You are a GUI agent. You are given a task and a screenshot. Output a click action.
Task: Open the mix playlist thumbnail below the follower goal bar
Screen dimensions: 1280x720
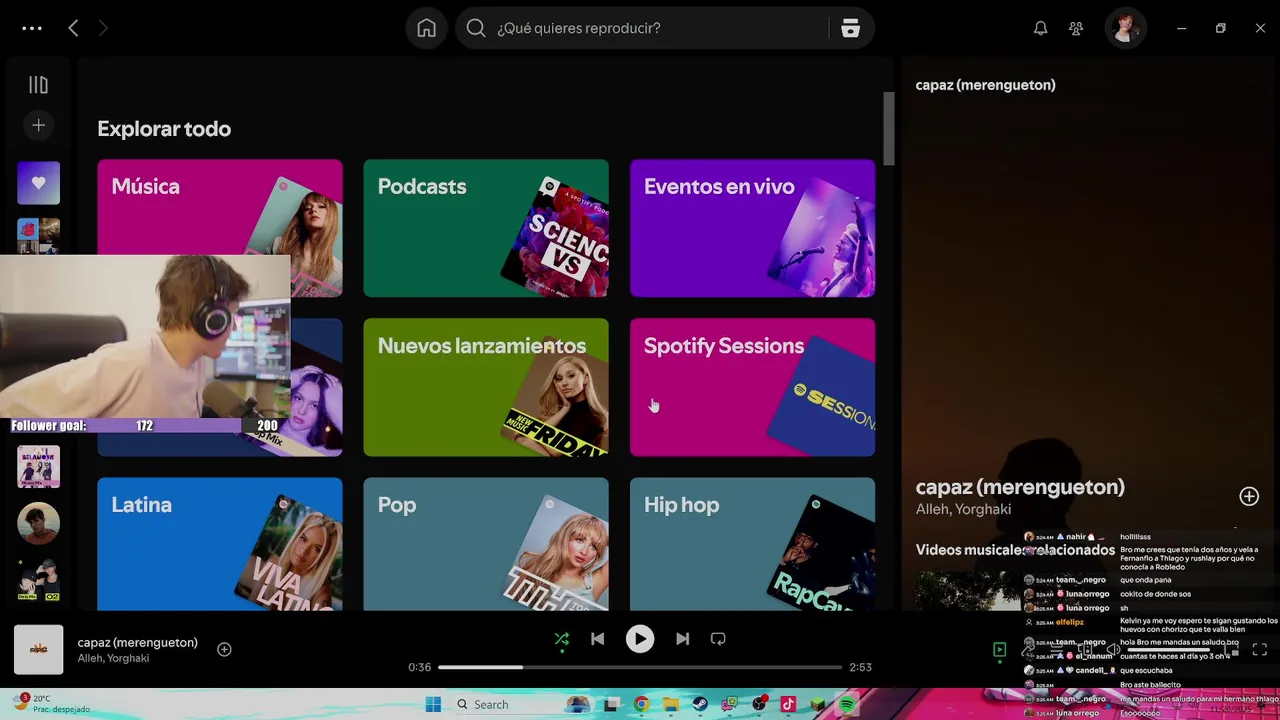(38, 466)
